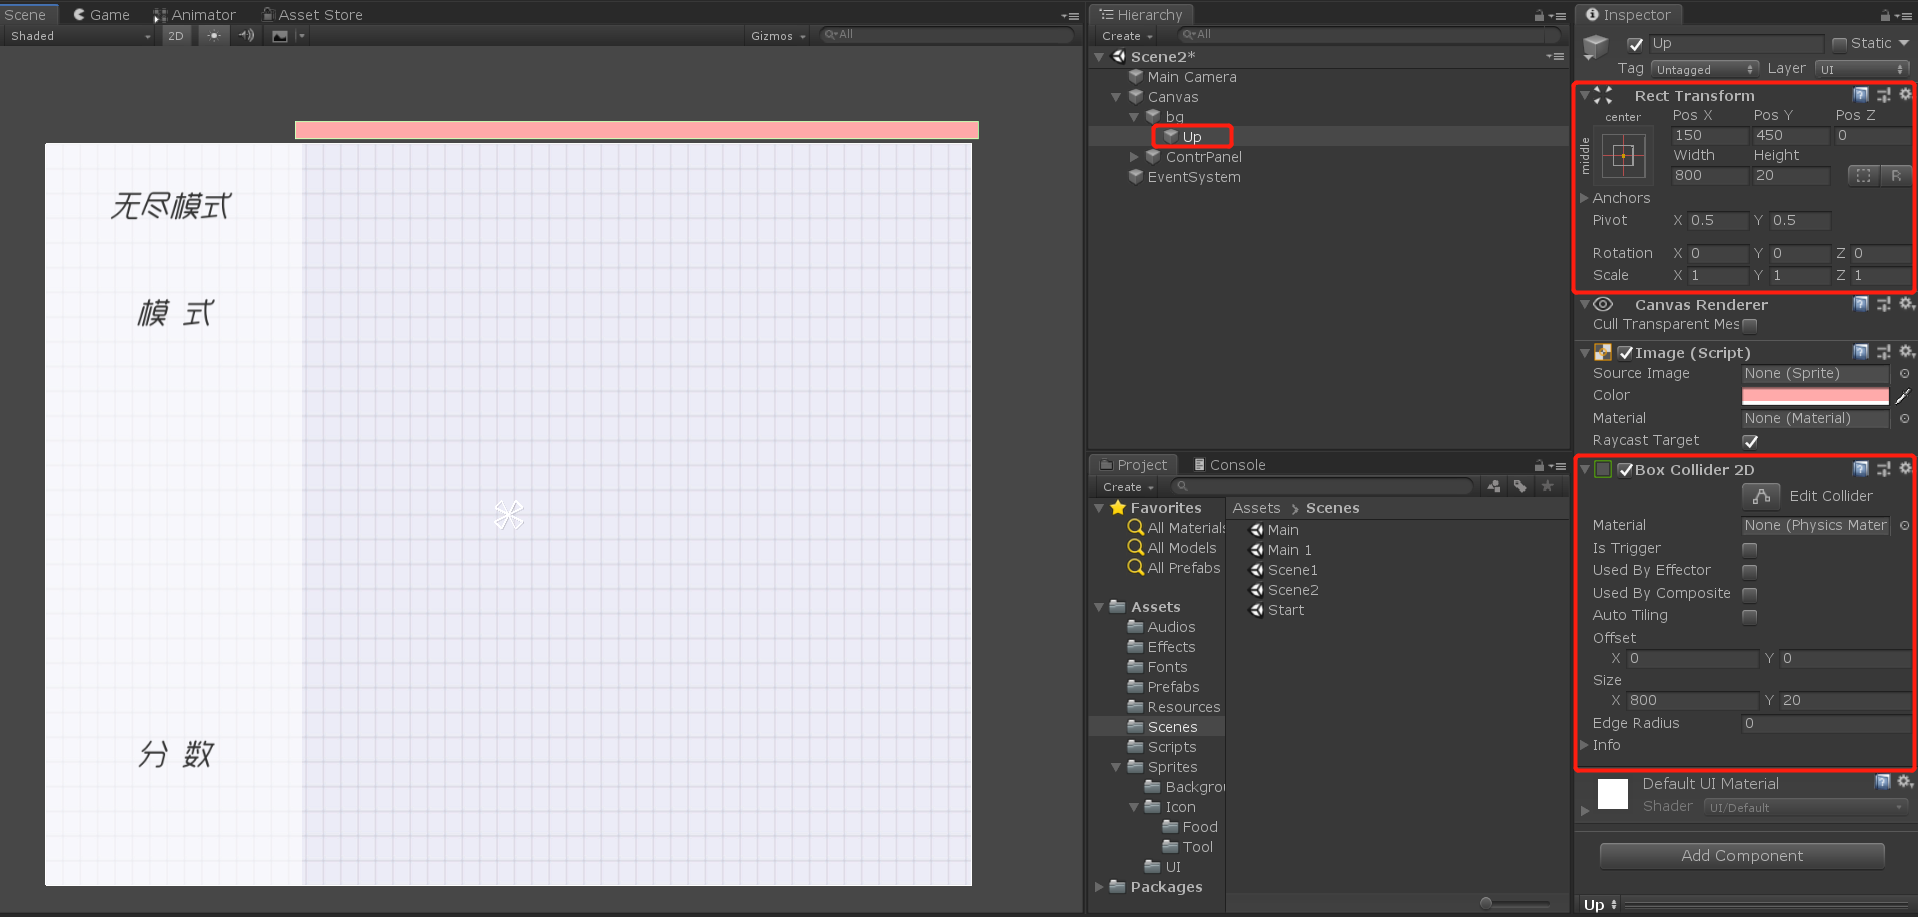
Task: Toggle blueprint mode dashed-rectangle button
Action: tap(1863, 175)
